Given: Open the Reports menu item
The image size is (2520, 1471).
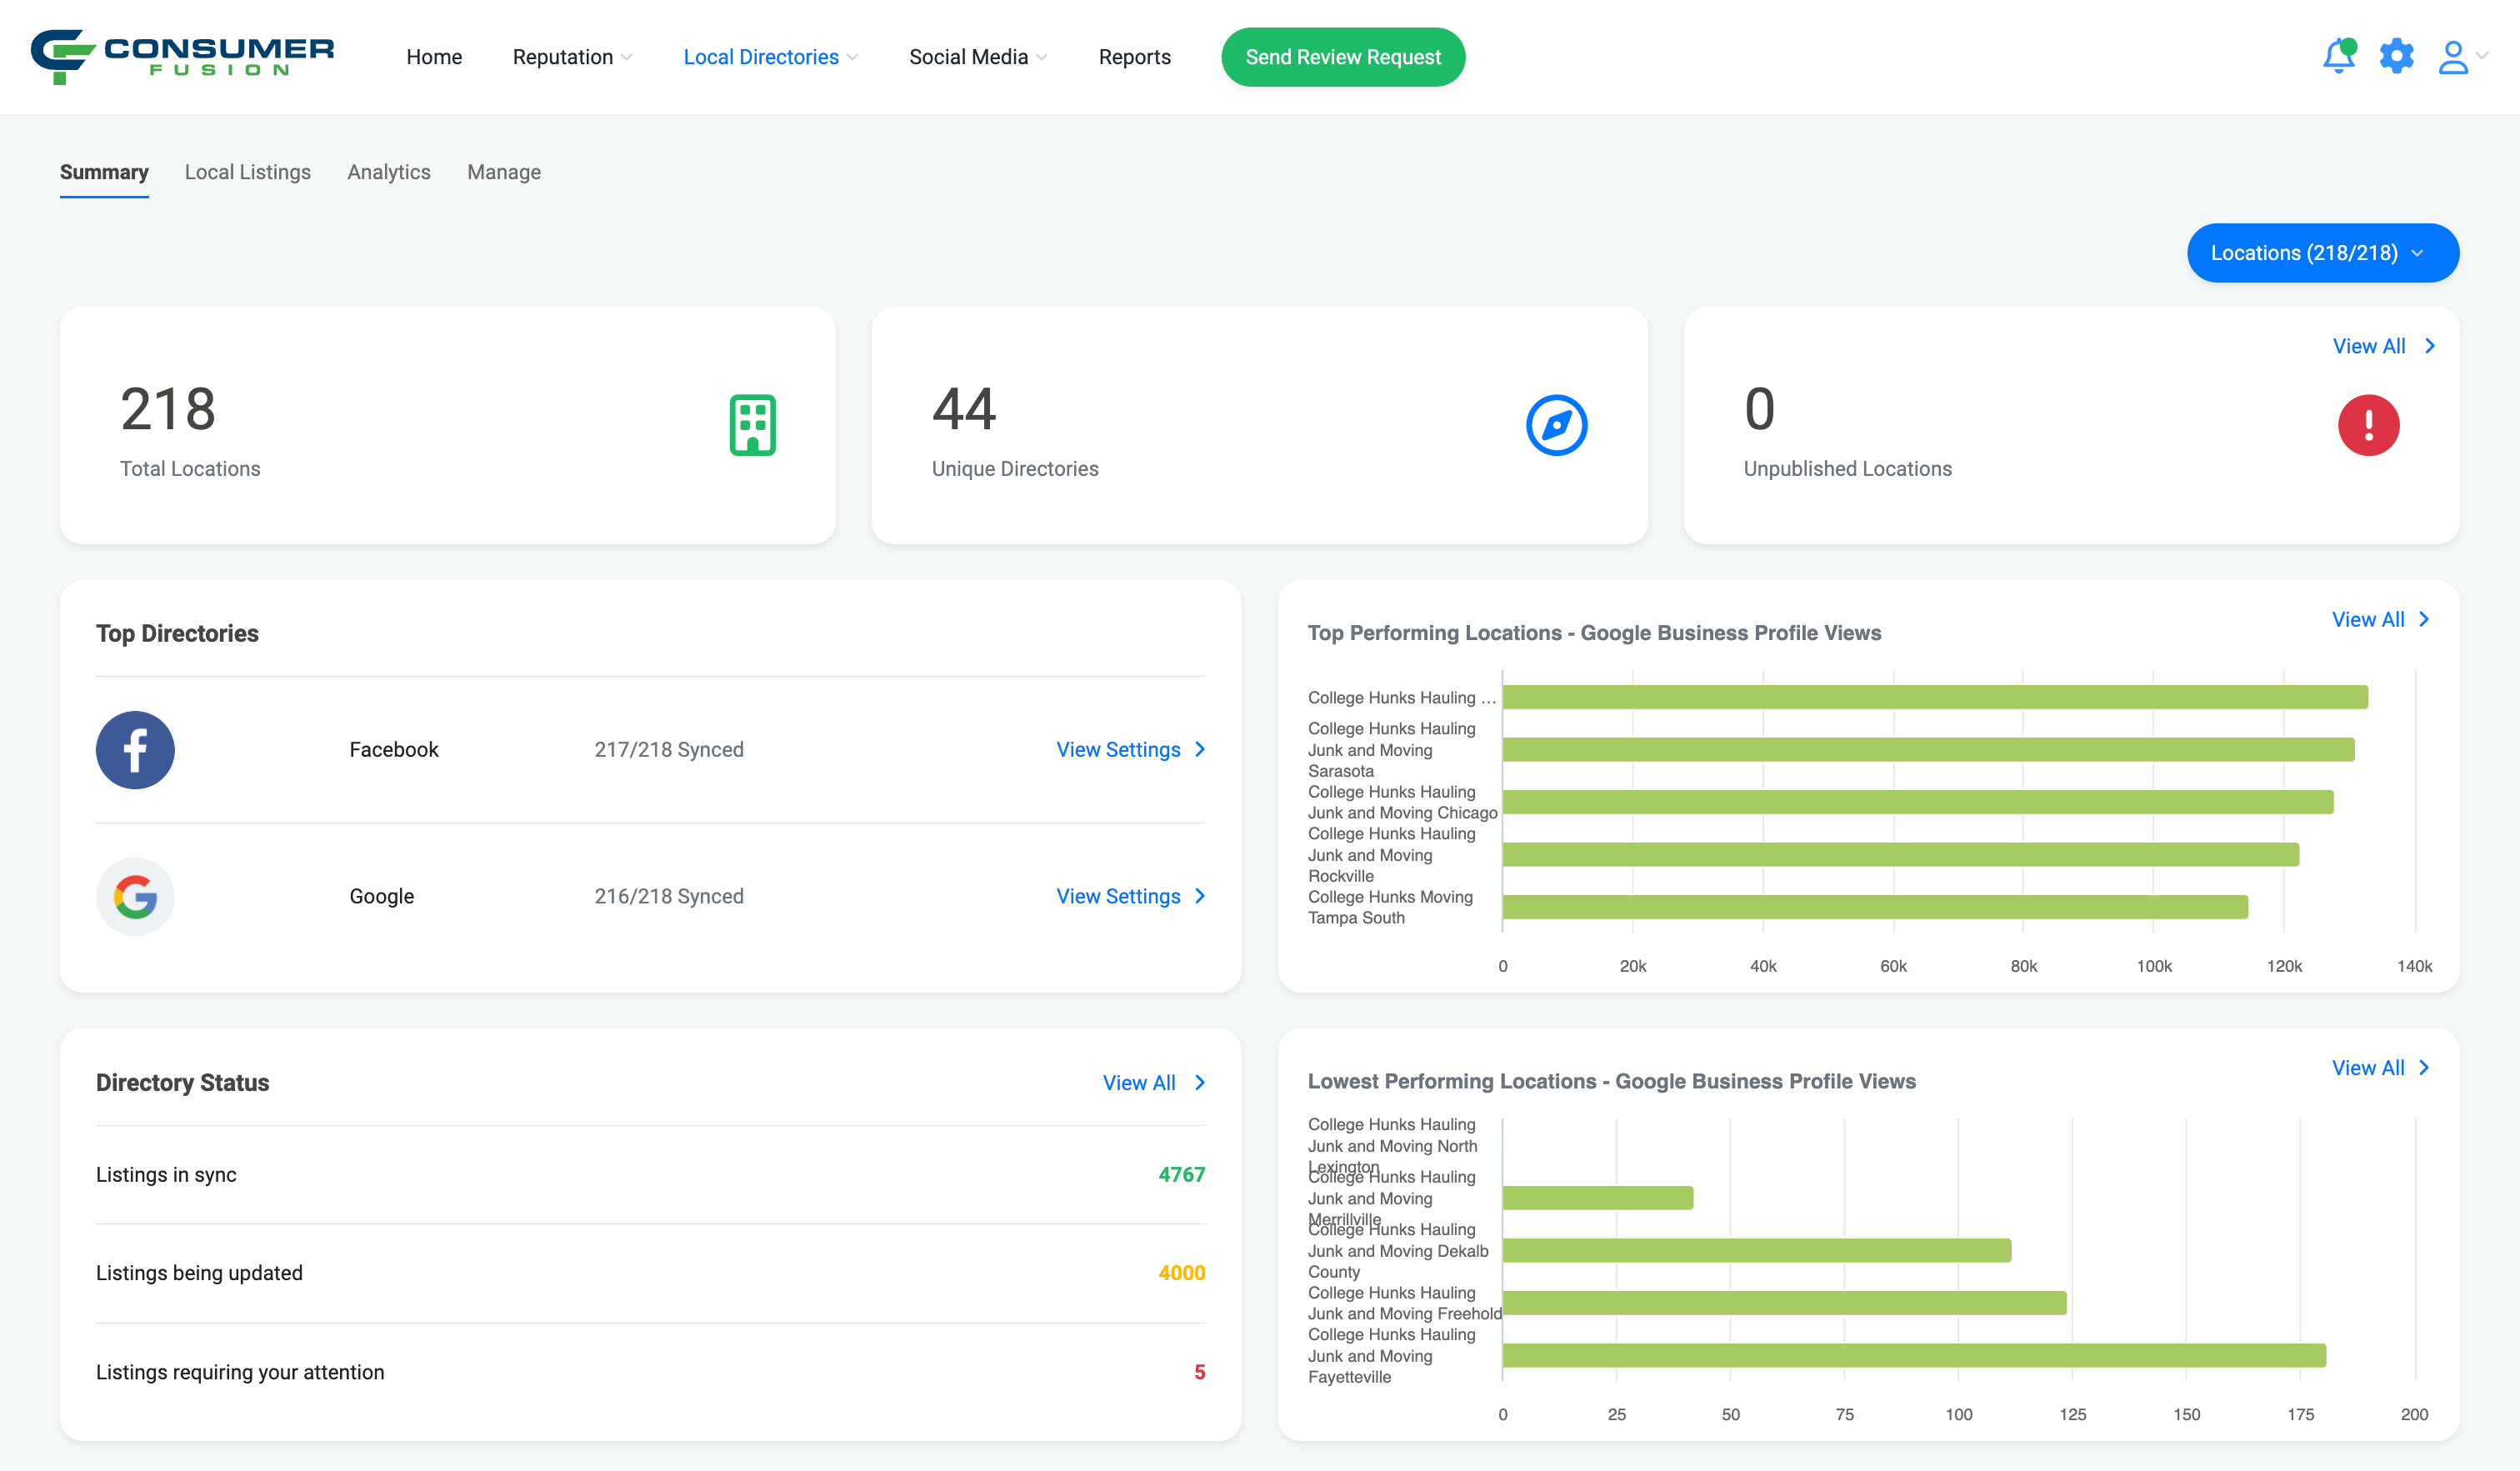Looking at the screenshot, I should click(1136, 56).
